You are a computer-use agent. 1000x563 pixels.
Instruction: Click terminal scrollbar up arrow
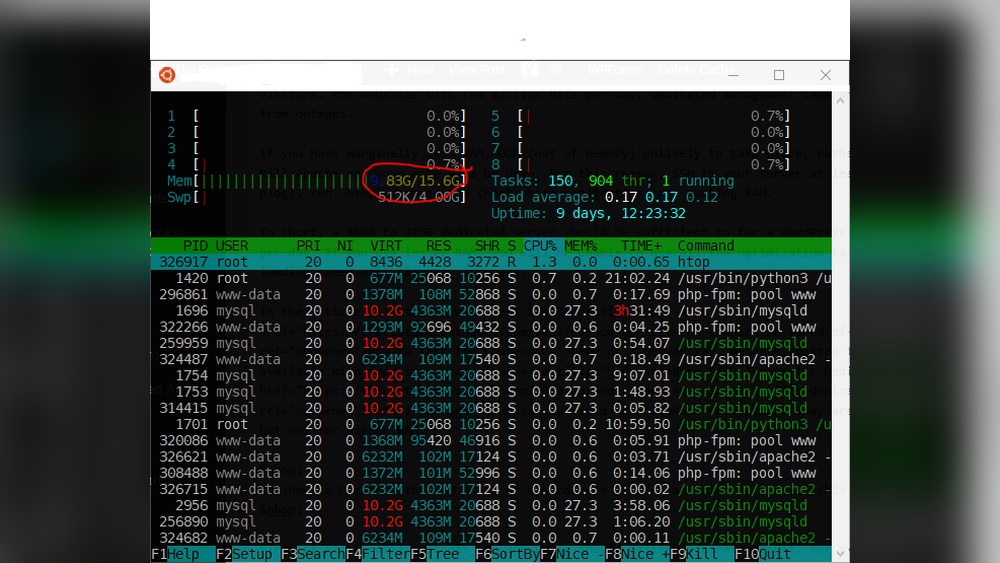841,100
